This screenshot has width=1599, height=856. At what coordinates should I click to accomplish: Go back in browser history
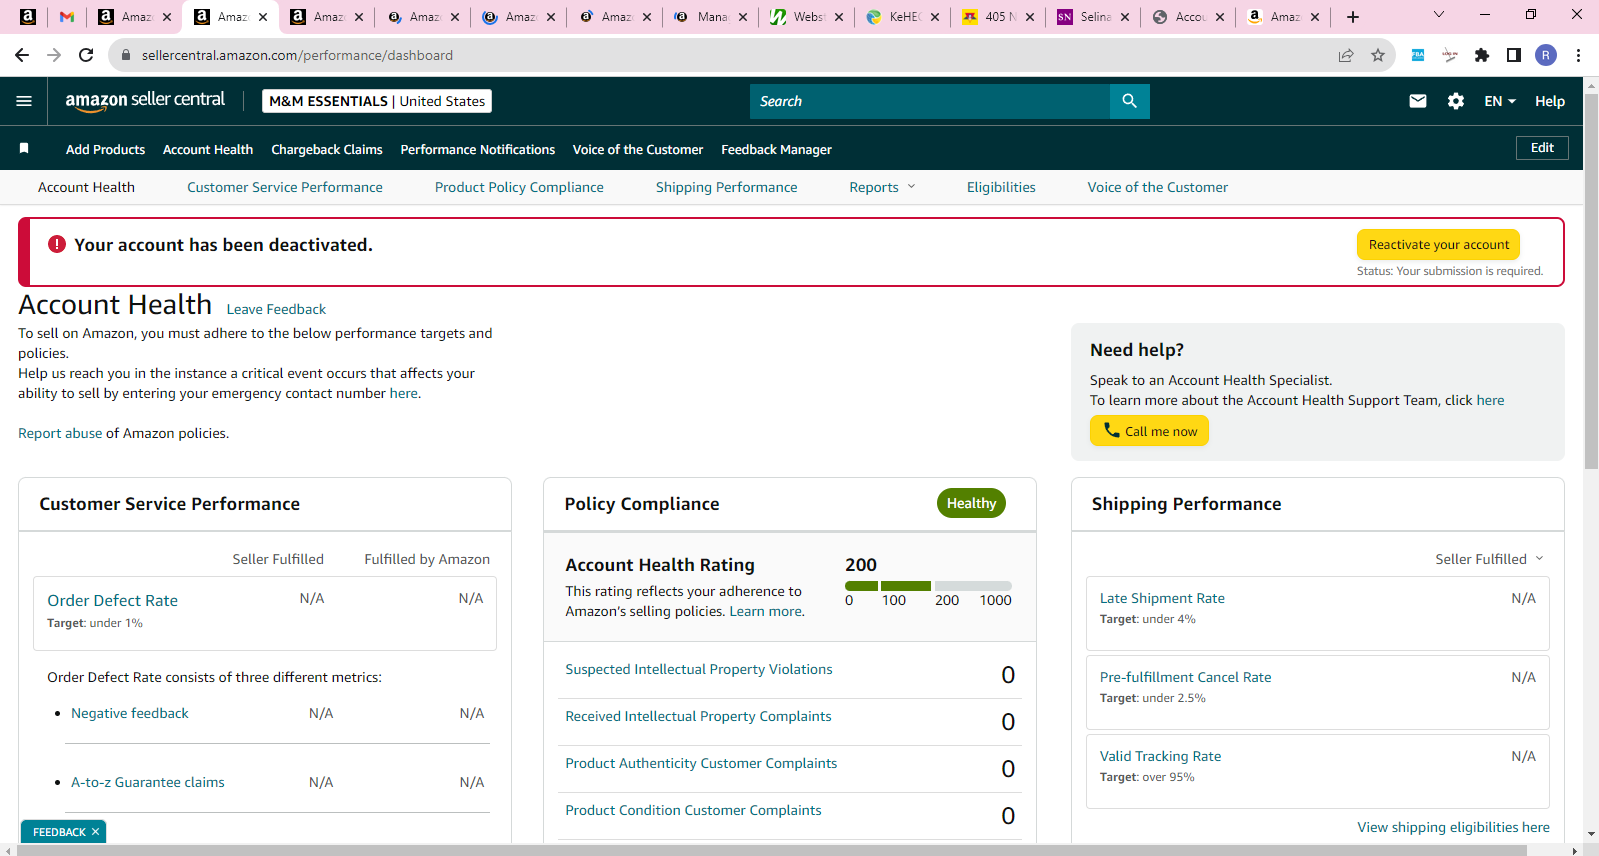click(x=22, y=55)
